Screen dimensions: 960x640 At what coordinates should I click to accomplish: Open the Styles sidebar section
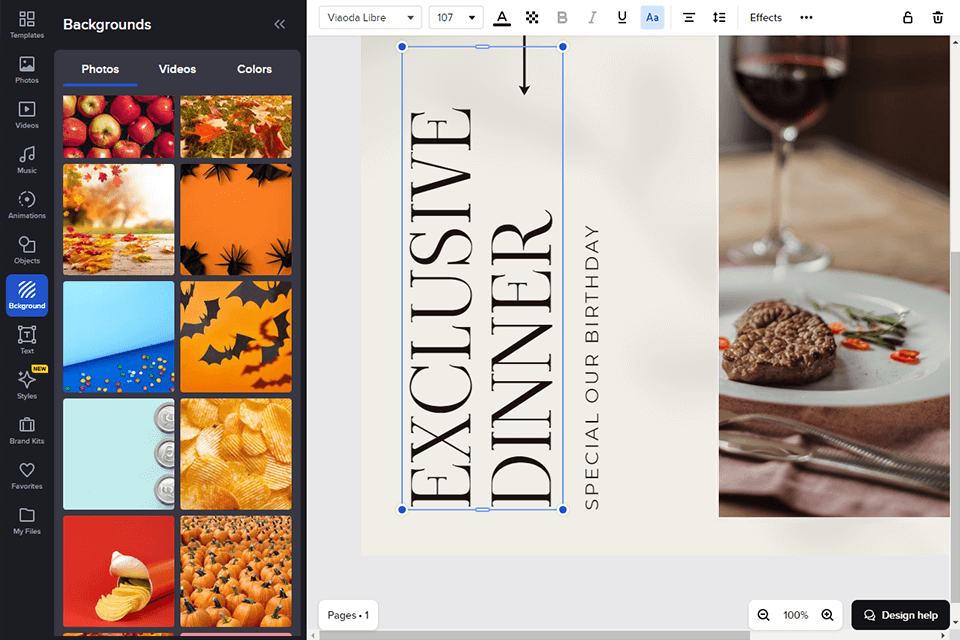click(26, 385)
